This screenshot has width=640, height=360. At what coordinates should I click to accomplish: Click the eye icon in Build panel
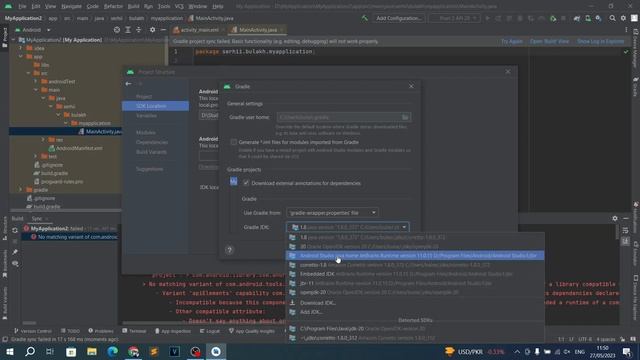click(15, 264)
